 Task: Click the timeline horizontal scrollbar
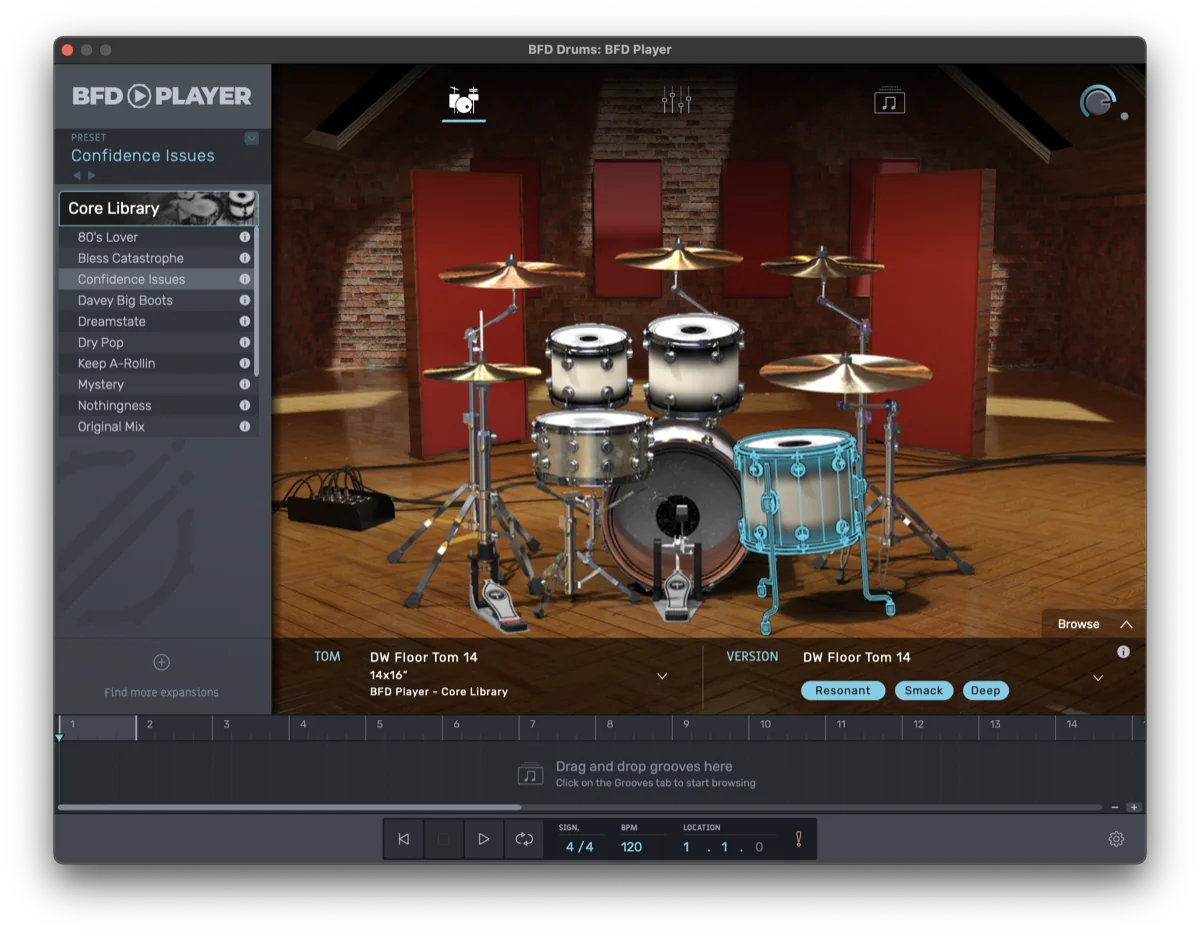tap(289, 807)
